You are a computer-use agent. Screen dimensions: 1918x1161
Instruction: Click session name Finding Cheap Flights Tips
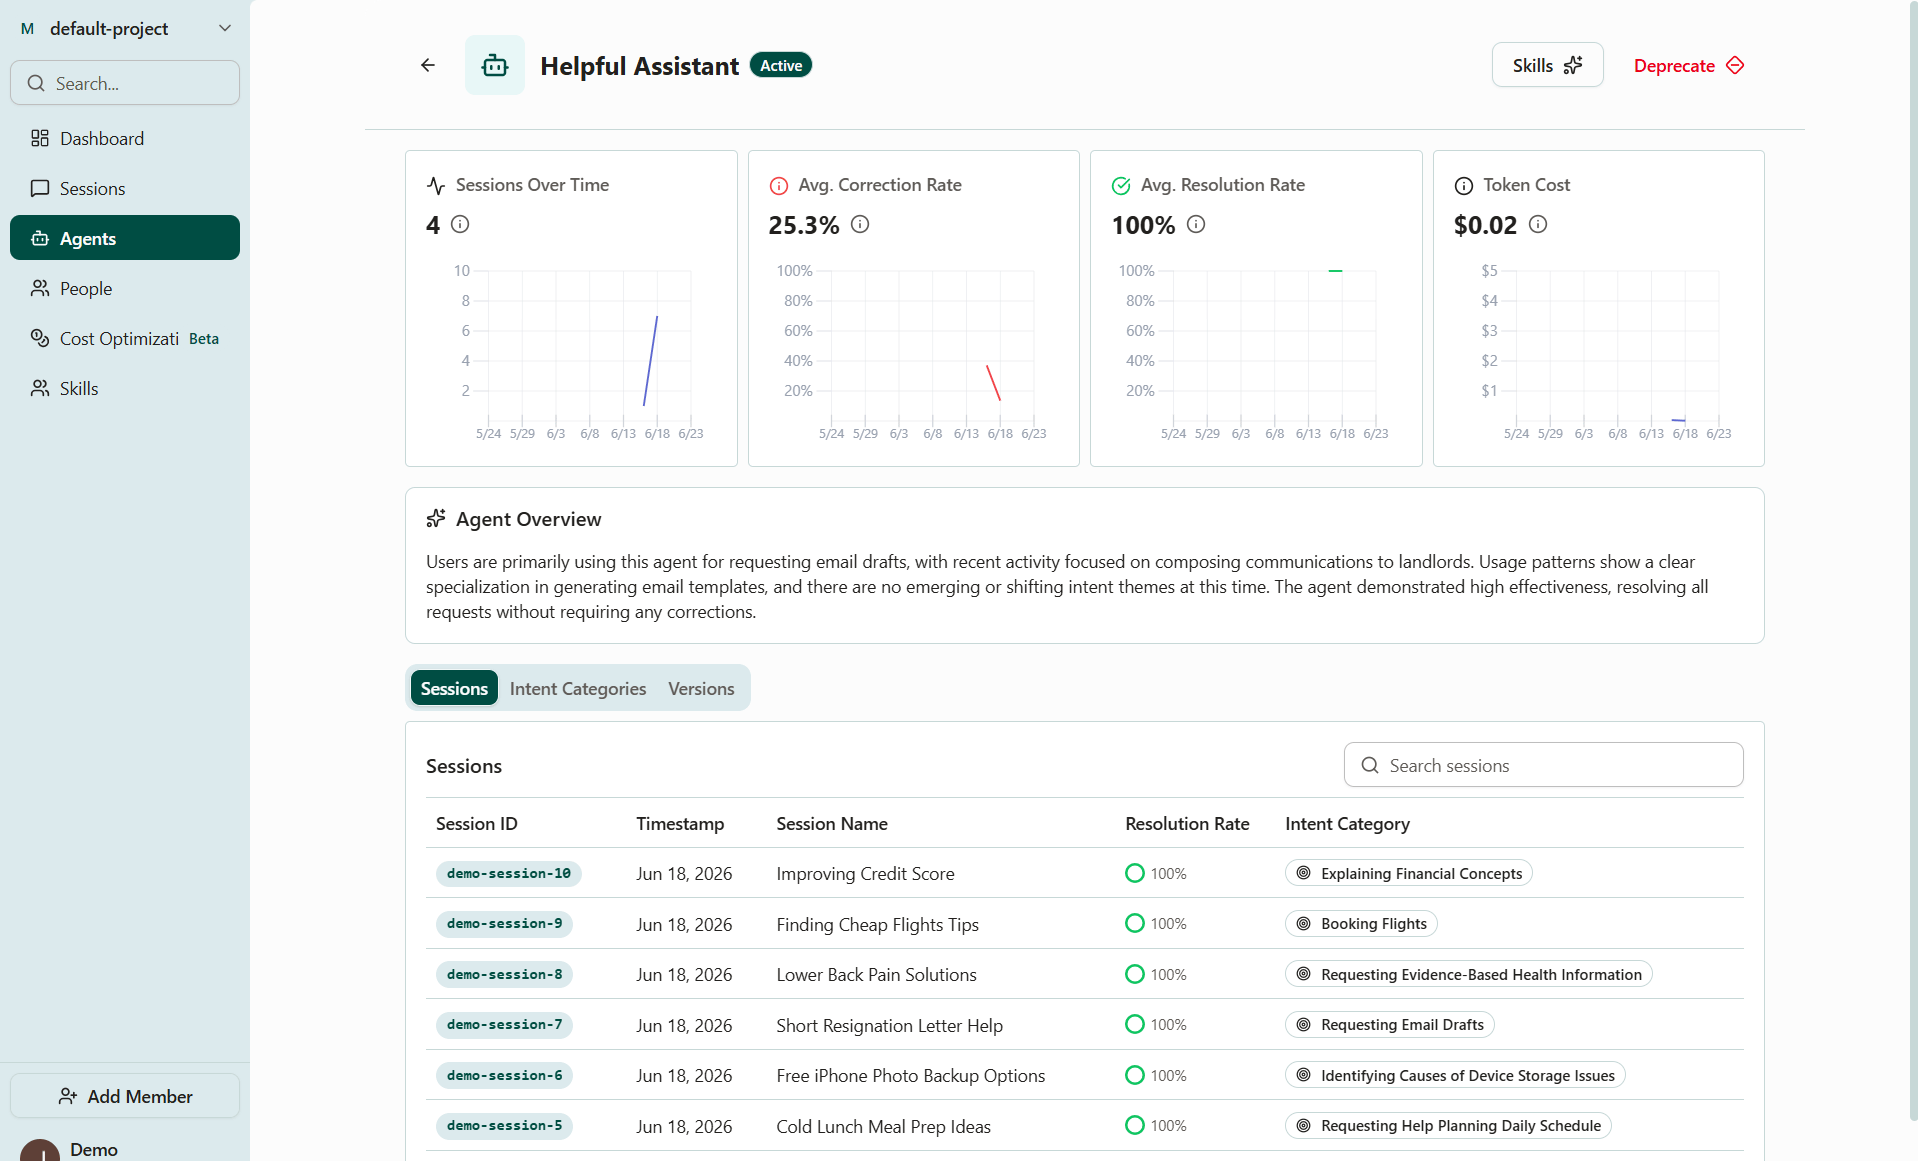pyautogui.click(x=877, y=924)
